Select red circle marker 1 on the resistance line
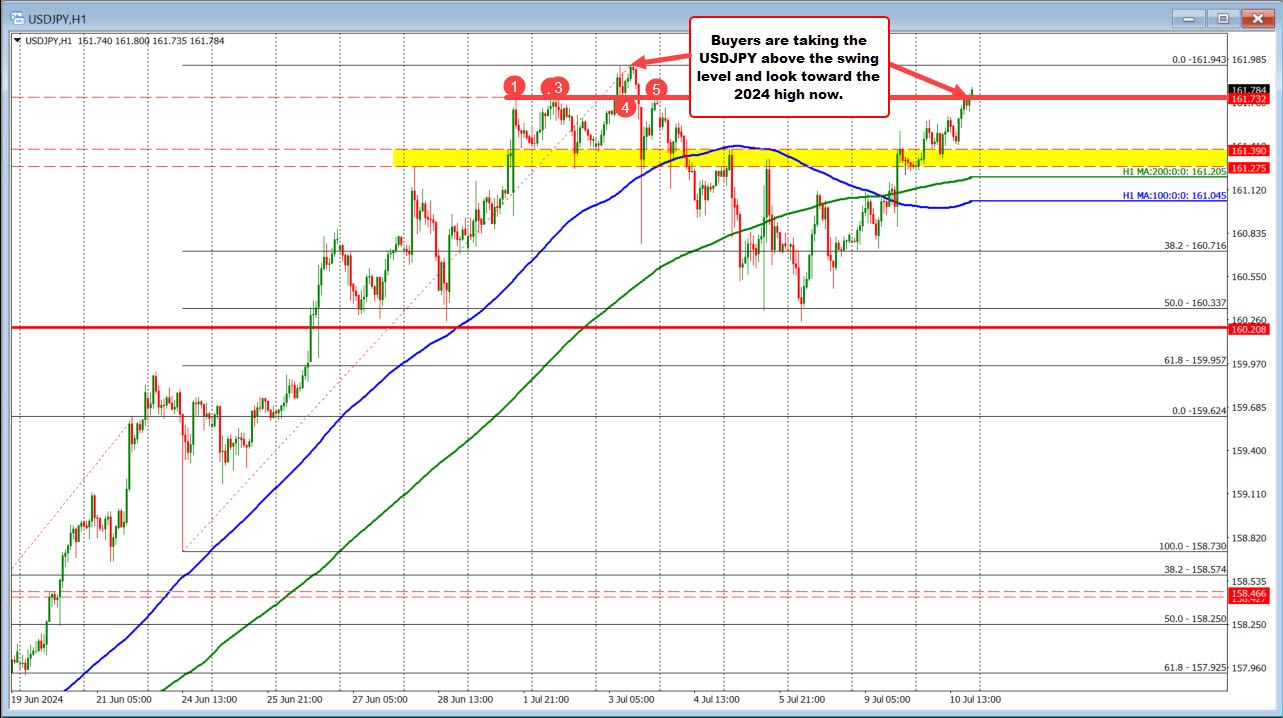The height and width of the screenshot is (718, 1283). point(516,88)
